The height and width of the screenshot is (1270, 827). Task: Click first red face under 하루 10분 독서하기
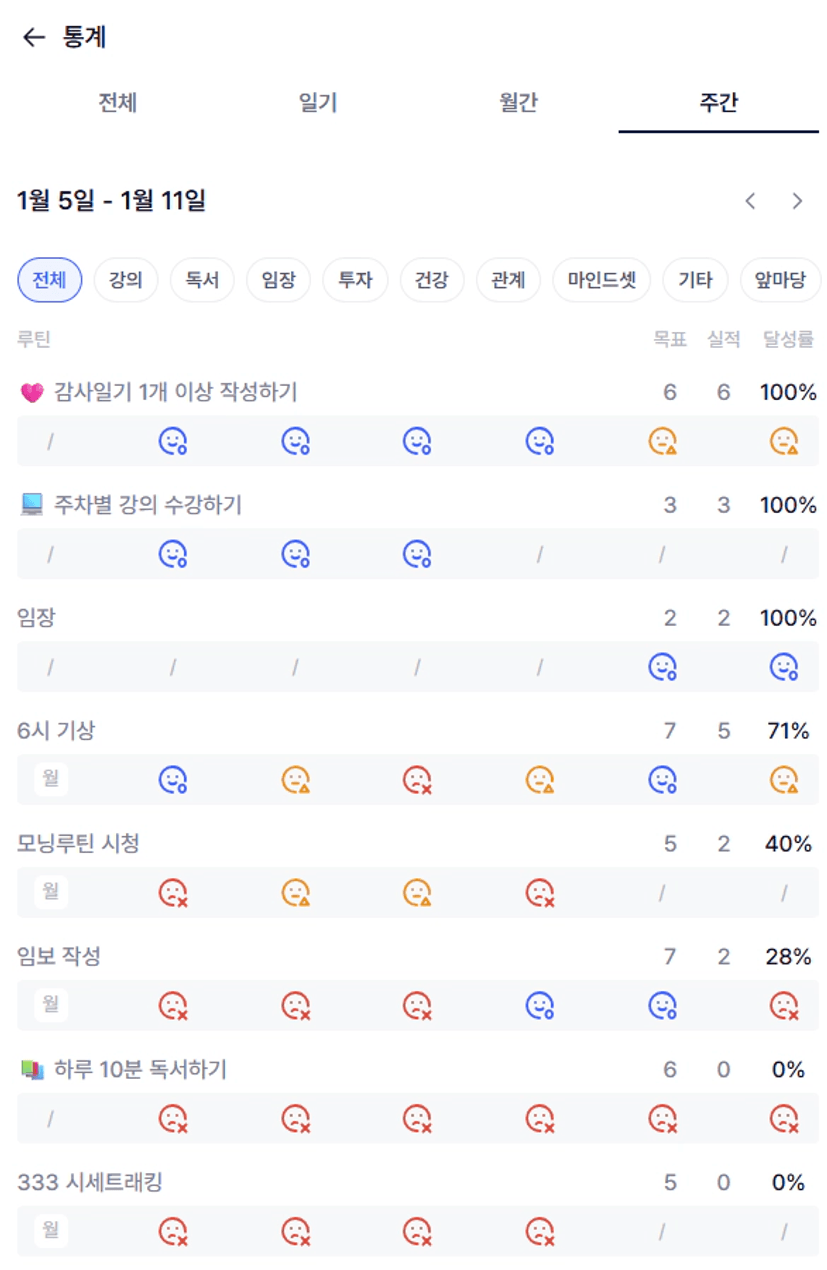(173, 1118)
